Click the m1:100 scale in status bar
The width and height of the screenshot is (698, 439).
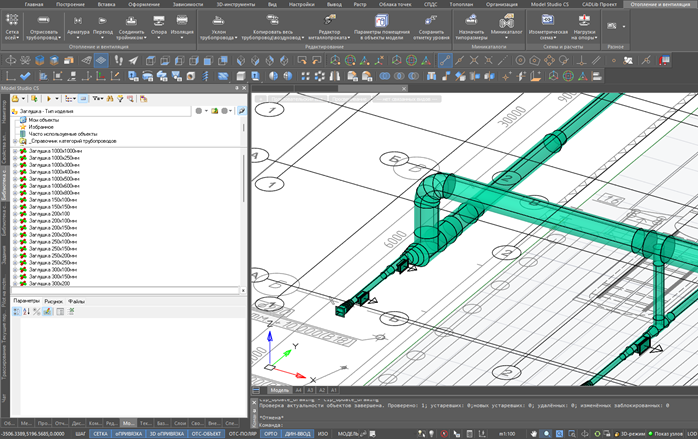[x=507, y=433]
